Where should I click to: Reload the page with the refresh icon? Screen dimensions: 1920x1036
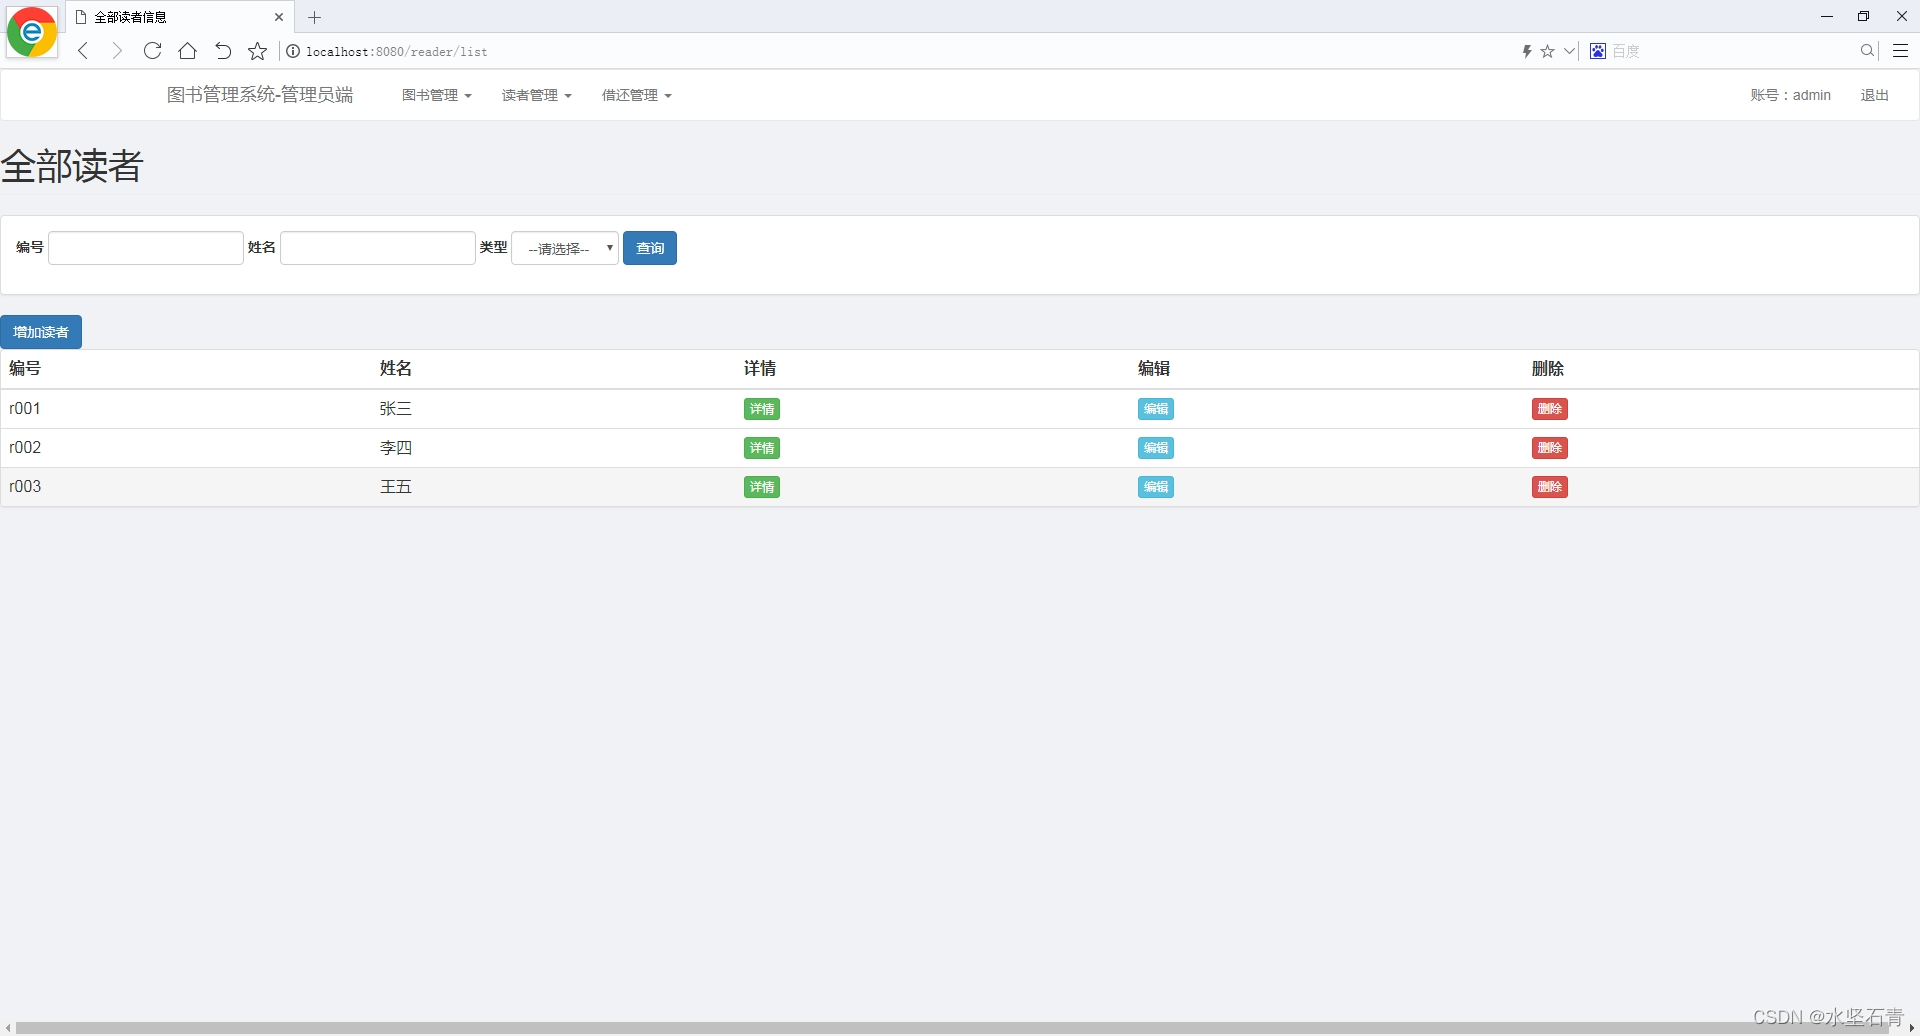(152, 51)
